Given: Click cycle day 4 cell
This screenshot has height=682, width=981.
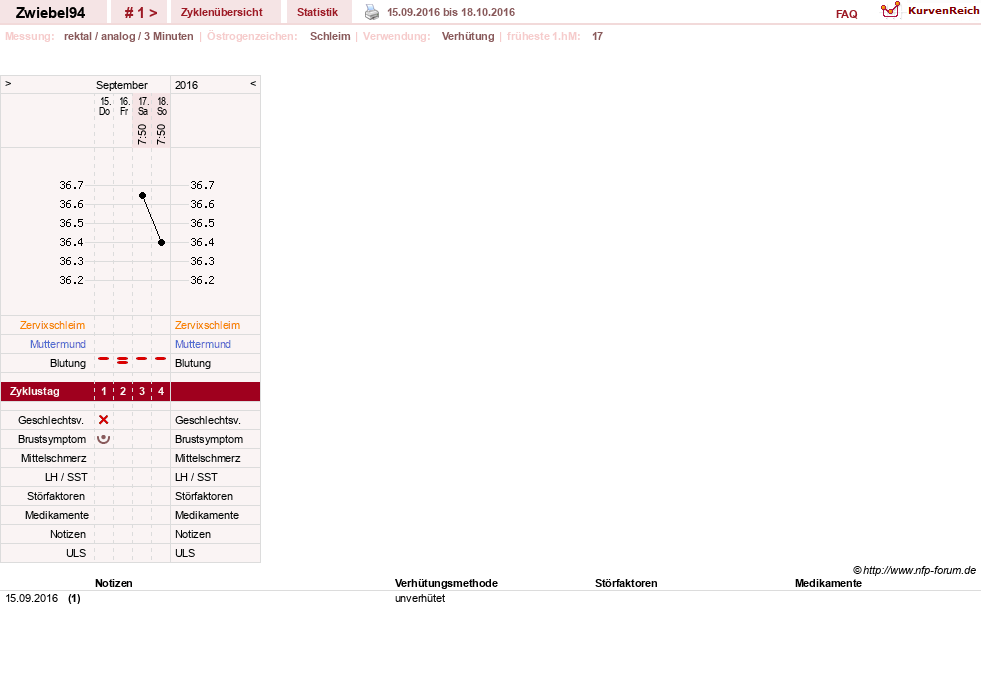Looking at the screenshot, I should [161, 391].
